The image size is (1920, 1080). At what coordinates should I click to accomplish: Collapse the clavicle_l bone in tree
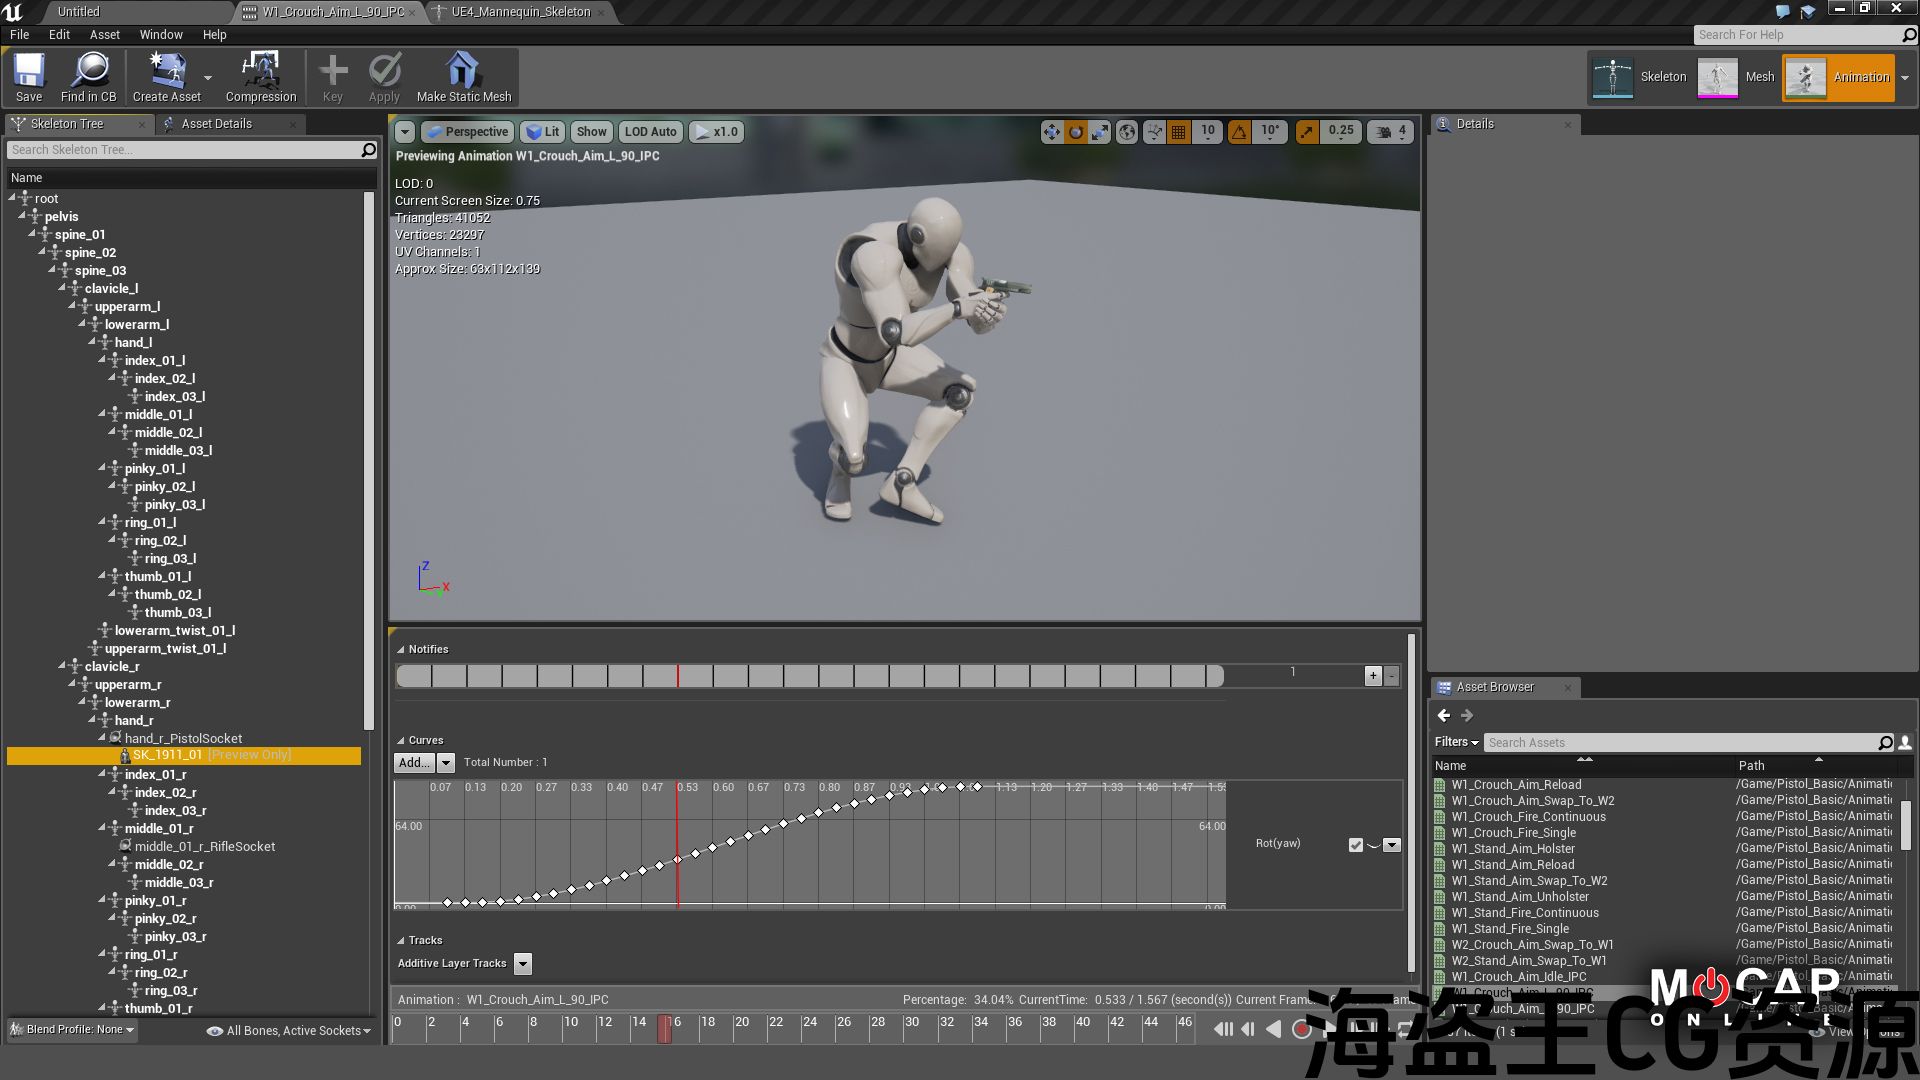(x=62, y=288)
